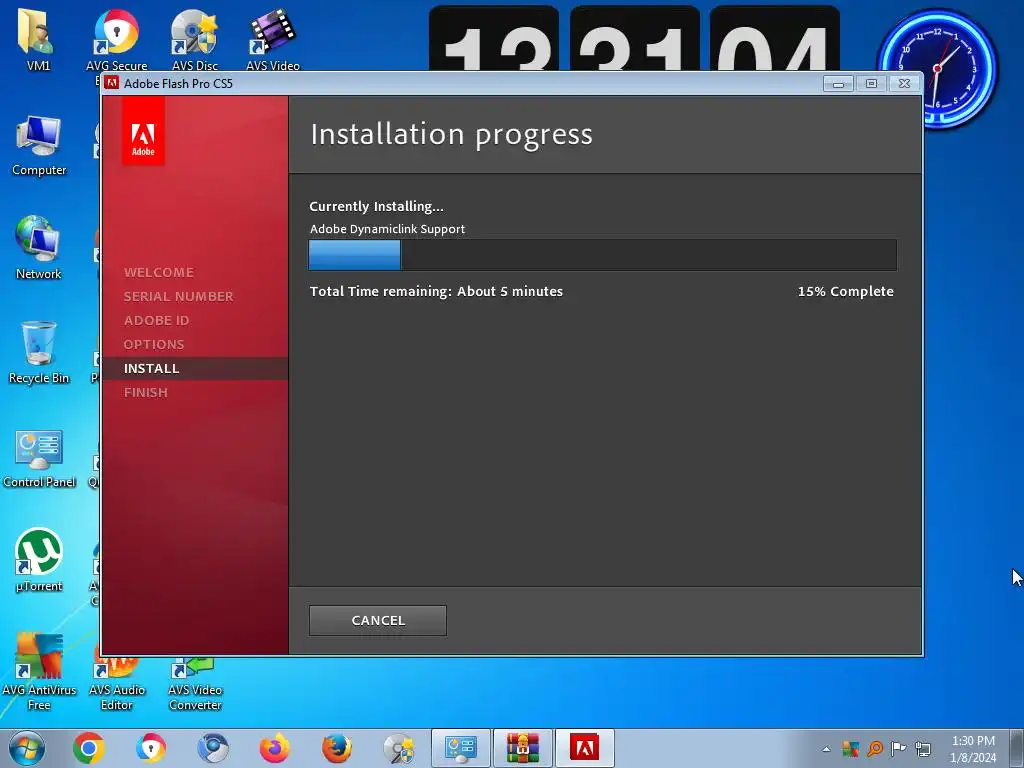The image size is (1024, 768).
Task: Open the disc shield taskbar icon
Action: coord(399,748)
